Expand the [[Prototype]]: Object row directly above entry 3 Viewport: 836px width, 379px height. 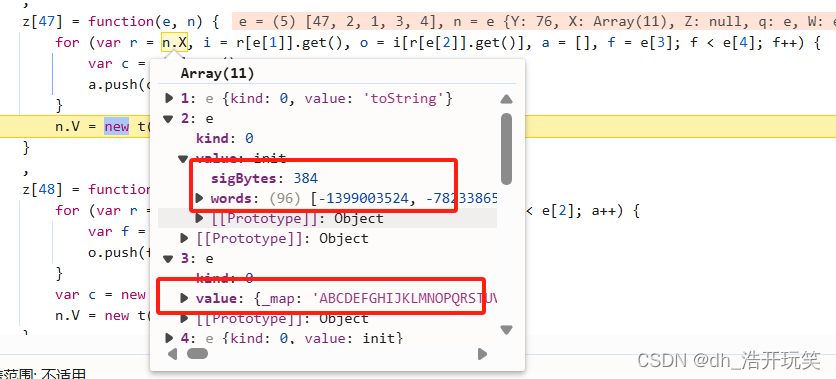(184, 238)
